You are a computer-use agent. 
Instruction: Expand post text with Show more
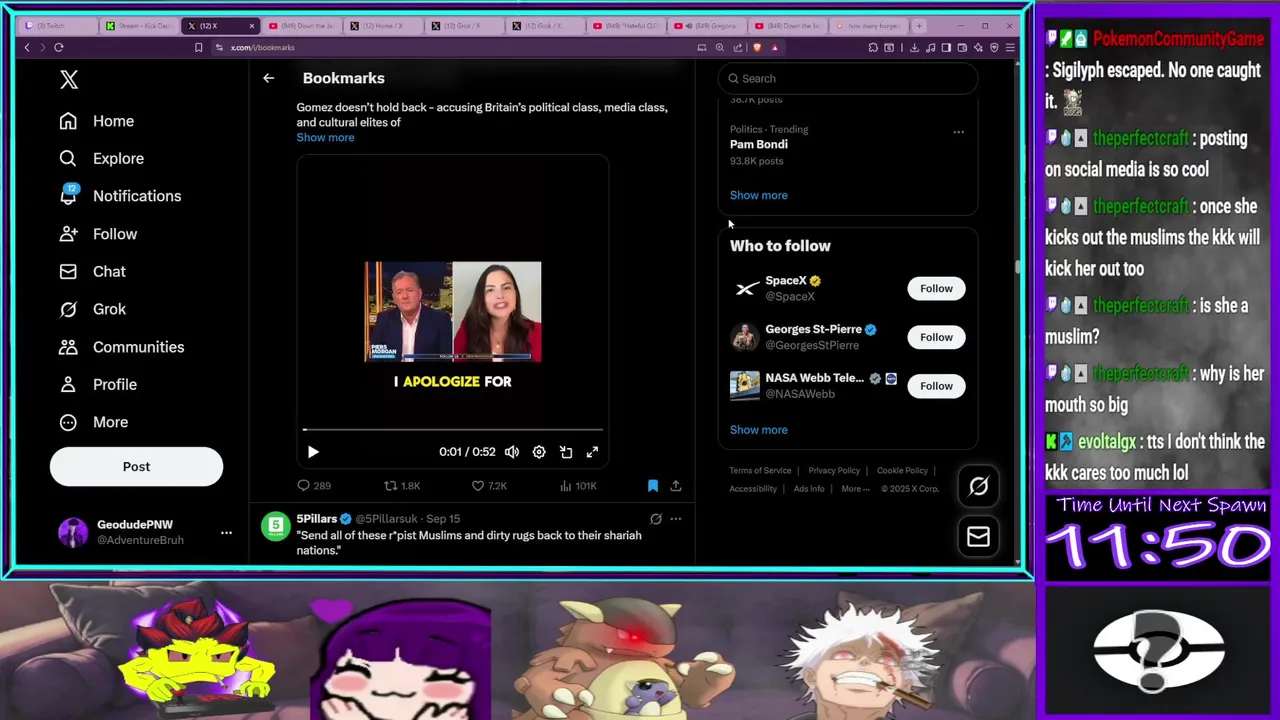pos(325,137)
